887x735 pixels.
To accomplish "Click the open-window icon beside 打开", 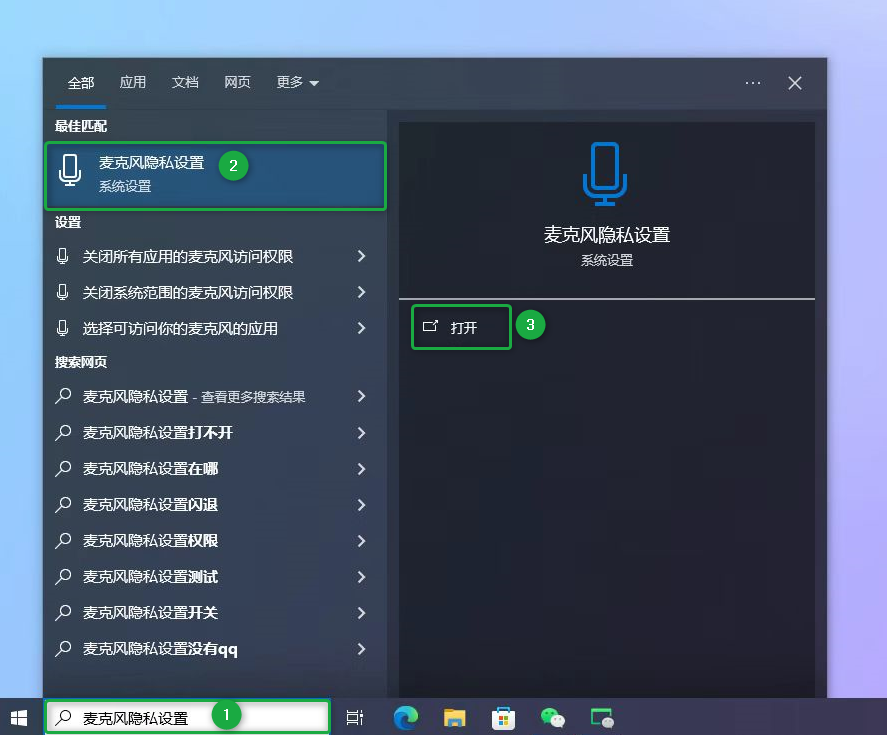I will (430, 326).
